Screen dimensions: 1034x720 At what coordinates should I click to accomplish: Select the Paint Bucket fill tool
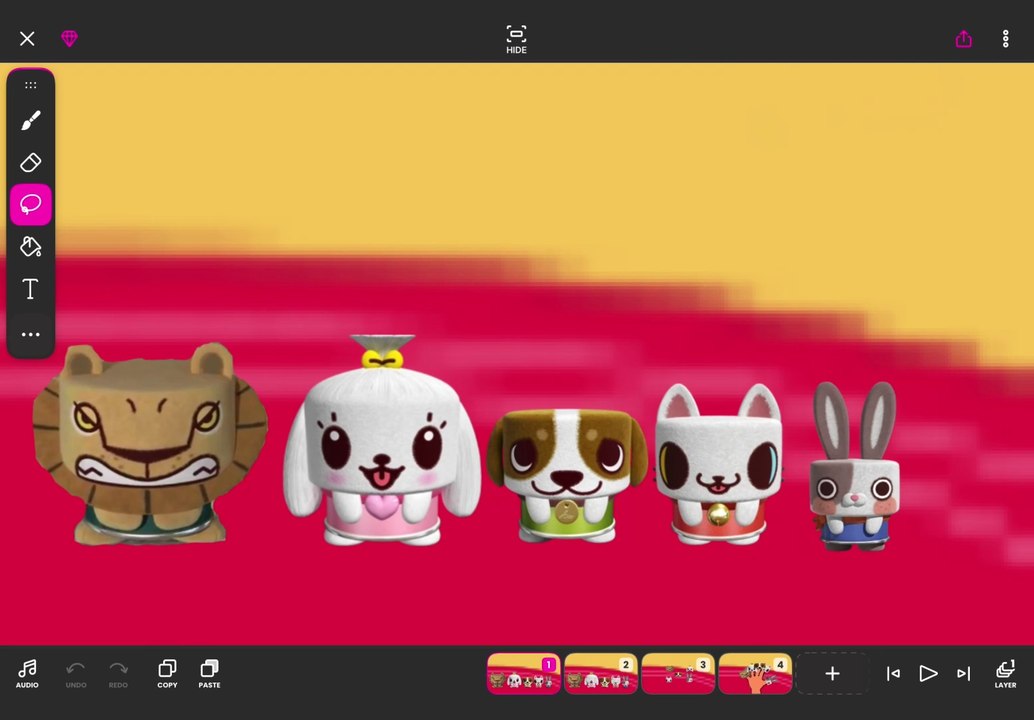coord(30,247)
